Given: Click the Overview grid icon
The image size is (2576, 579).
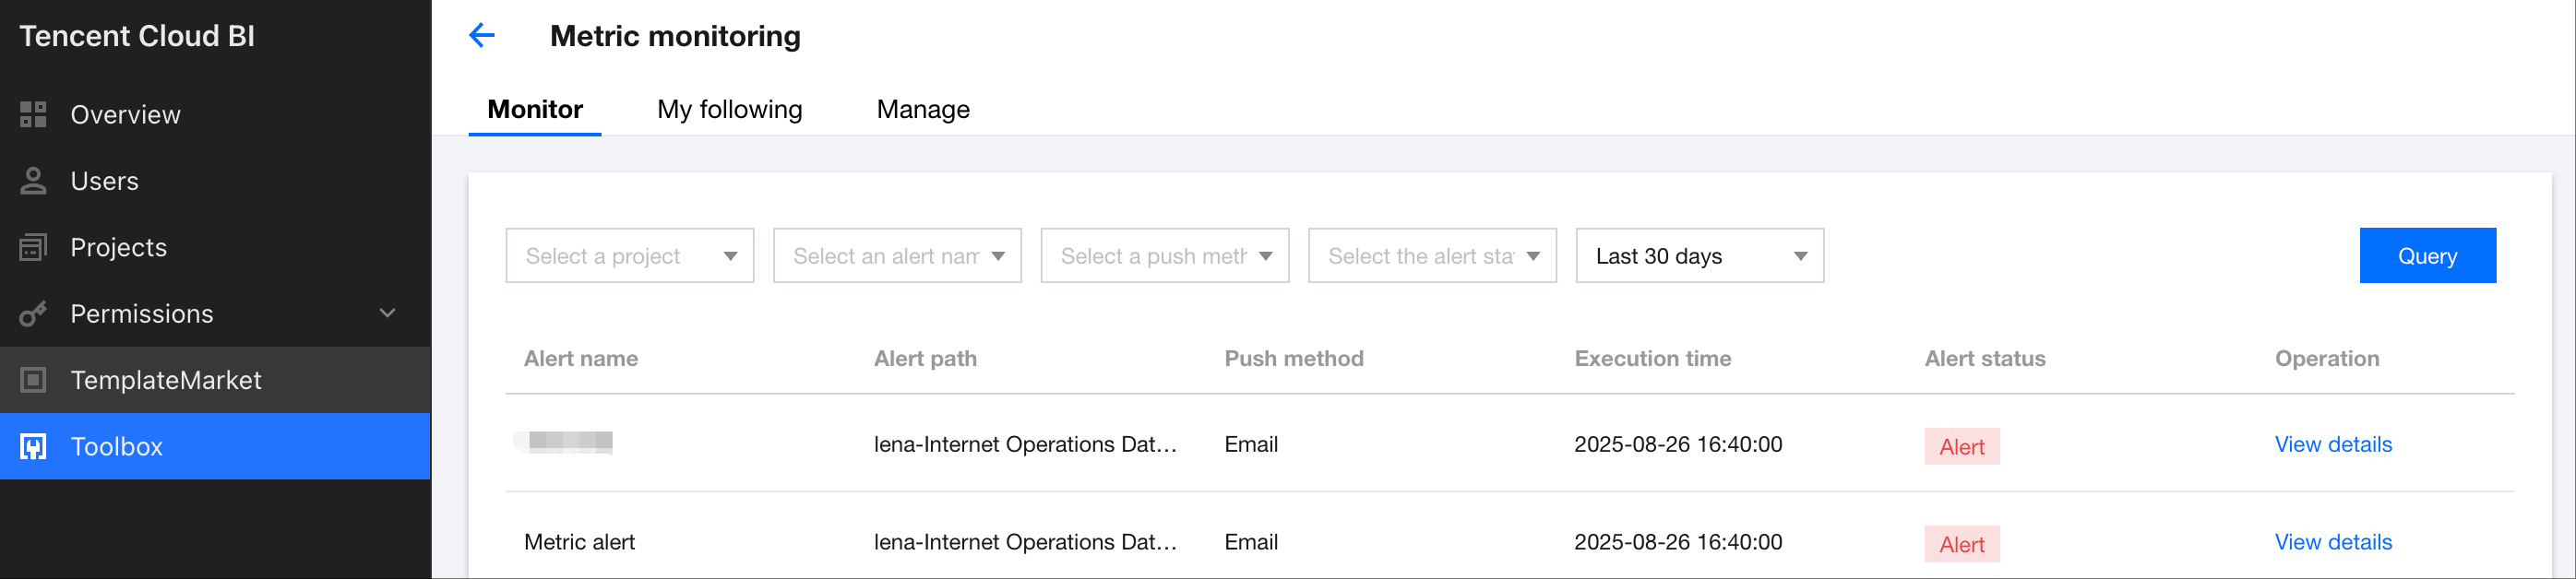Looking at the screenshot, I should (33, 115).
